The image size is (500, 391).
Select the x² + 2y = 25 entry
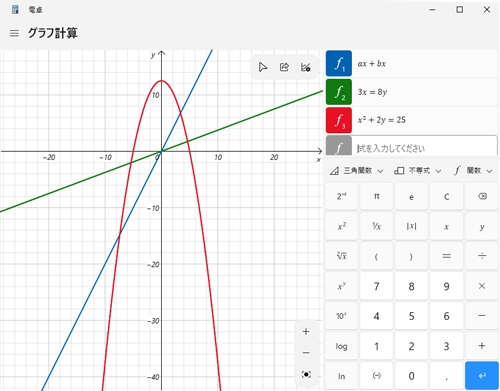point(425,120)
